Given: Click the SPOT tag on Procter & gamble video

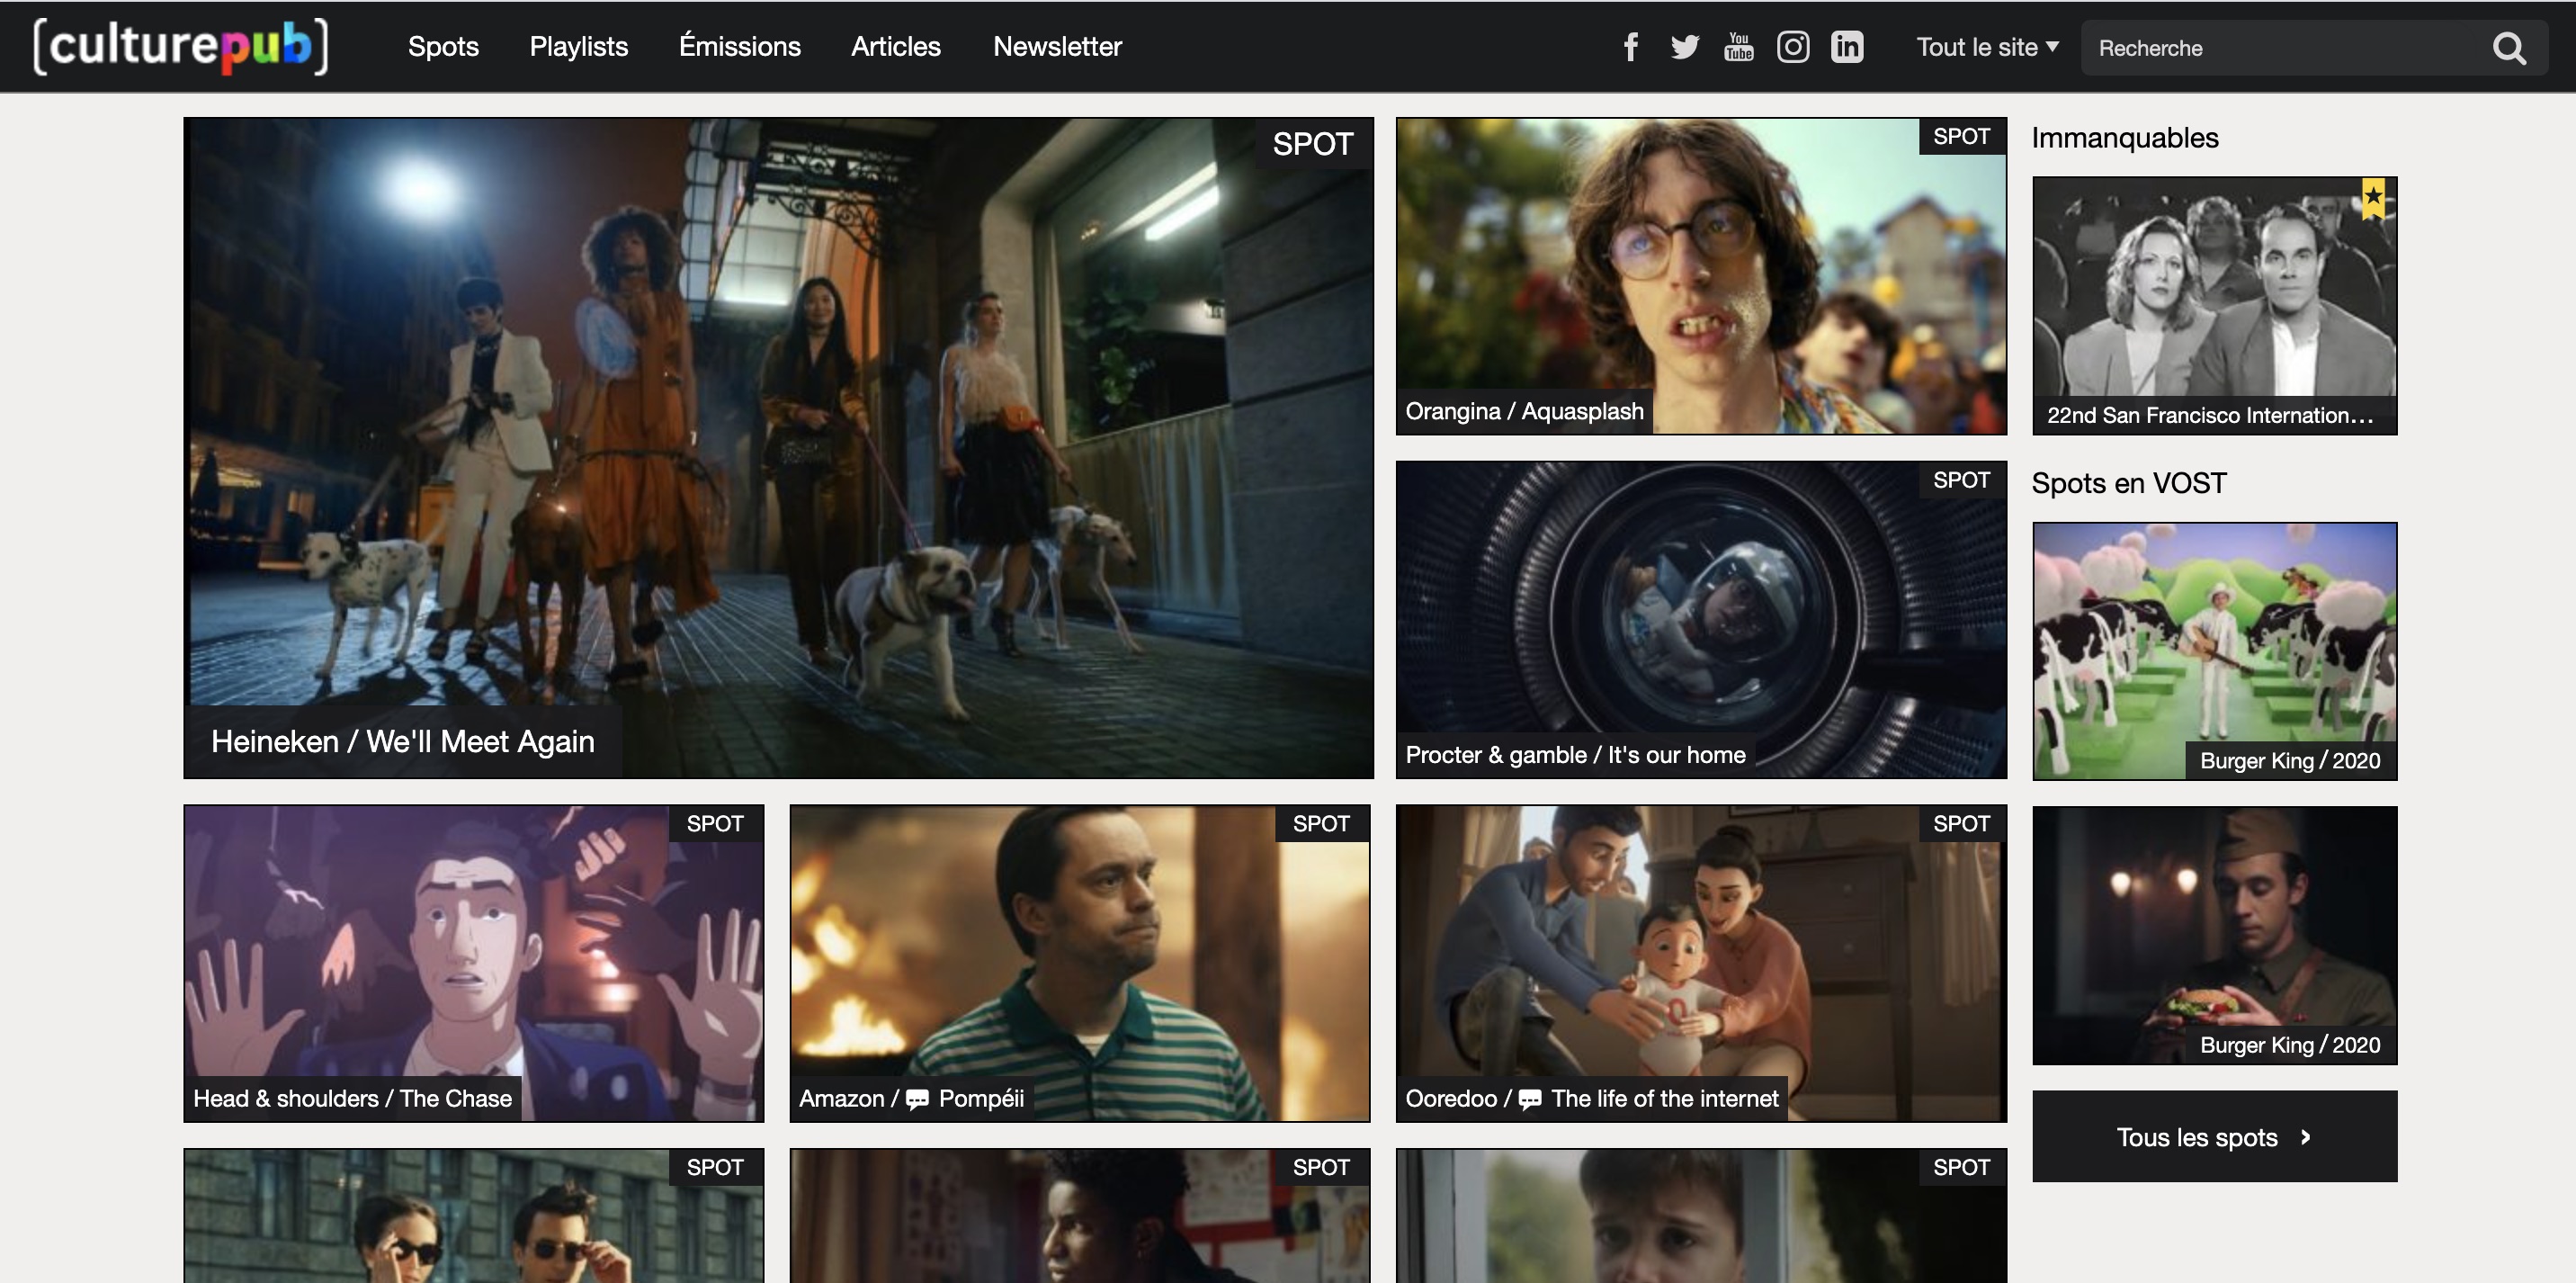Looking at the screenshot, I should 1962,480.
